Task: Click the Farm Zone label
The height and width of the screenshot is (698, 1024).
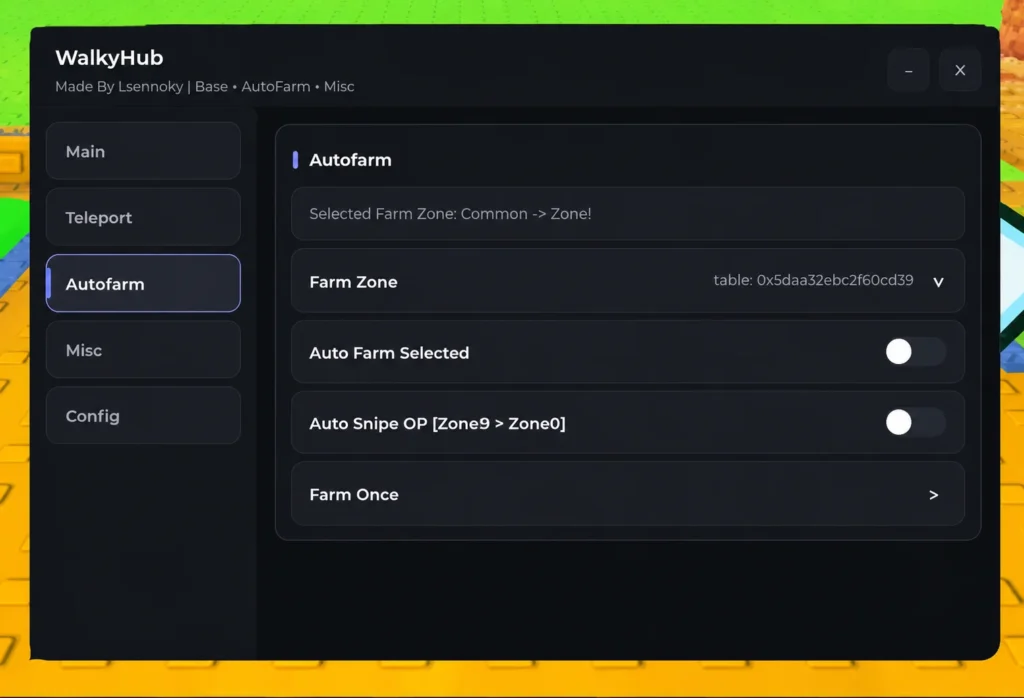Action: (x=353, y=282)
